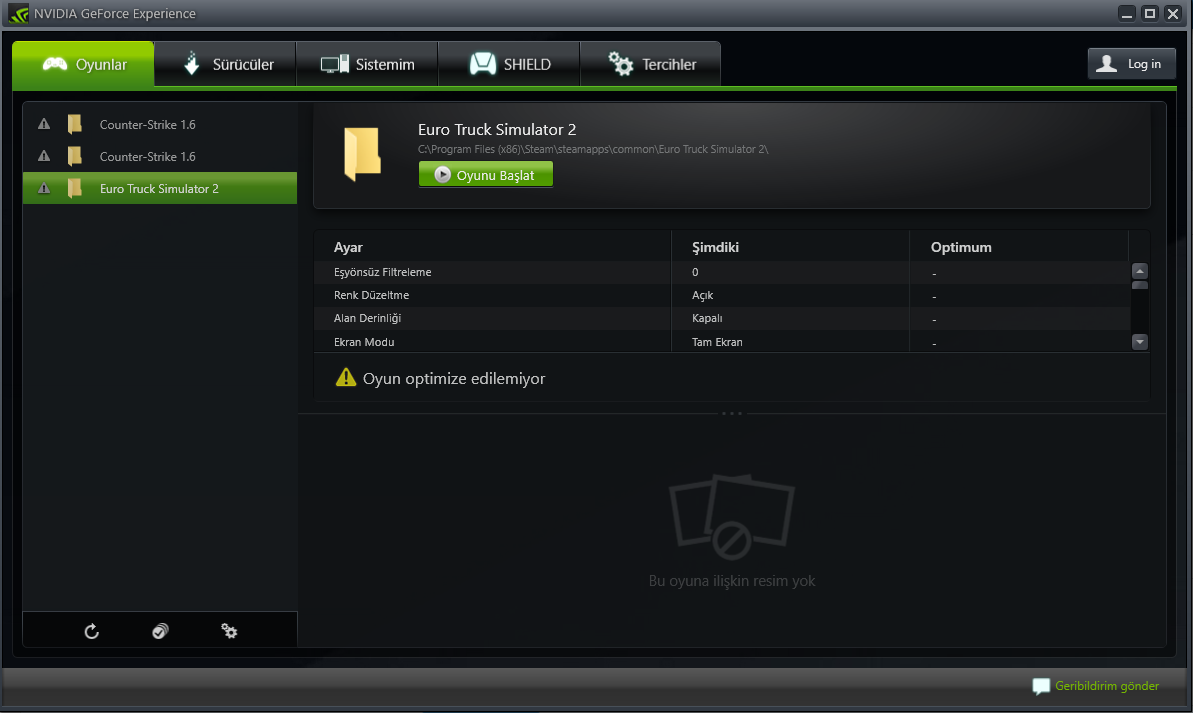This screenshot has height=713, width=1193.
Task: Click the Bu oyuna ilişkin resim yok text
Action: 731,581
